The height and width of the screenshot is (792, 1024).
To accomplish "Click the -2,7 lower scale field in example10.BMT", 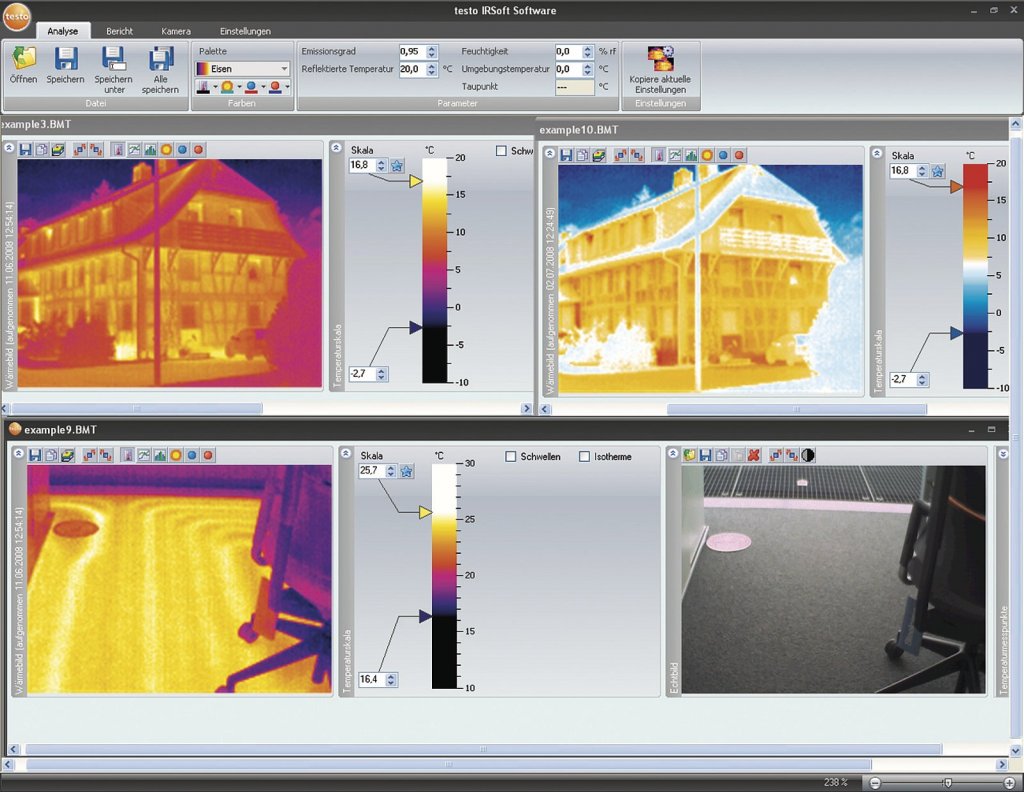I will coord(904,379).
